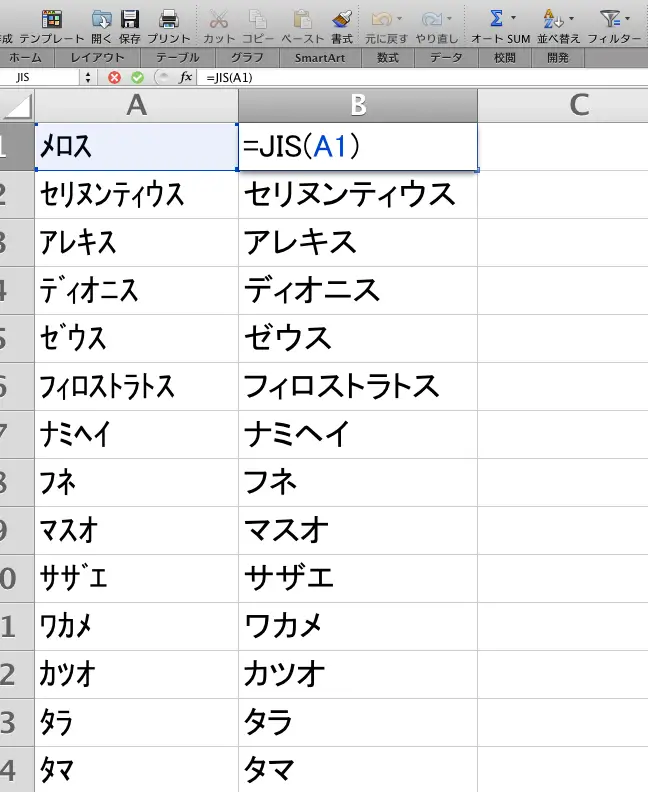
Task: Select full-width ゼウス cell
Action: point(358,338)
